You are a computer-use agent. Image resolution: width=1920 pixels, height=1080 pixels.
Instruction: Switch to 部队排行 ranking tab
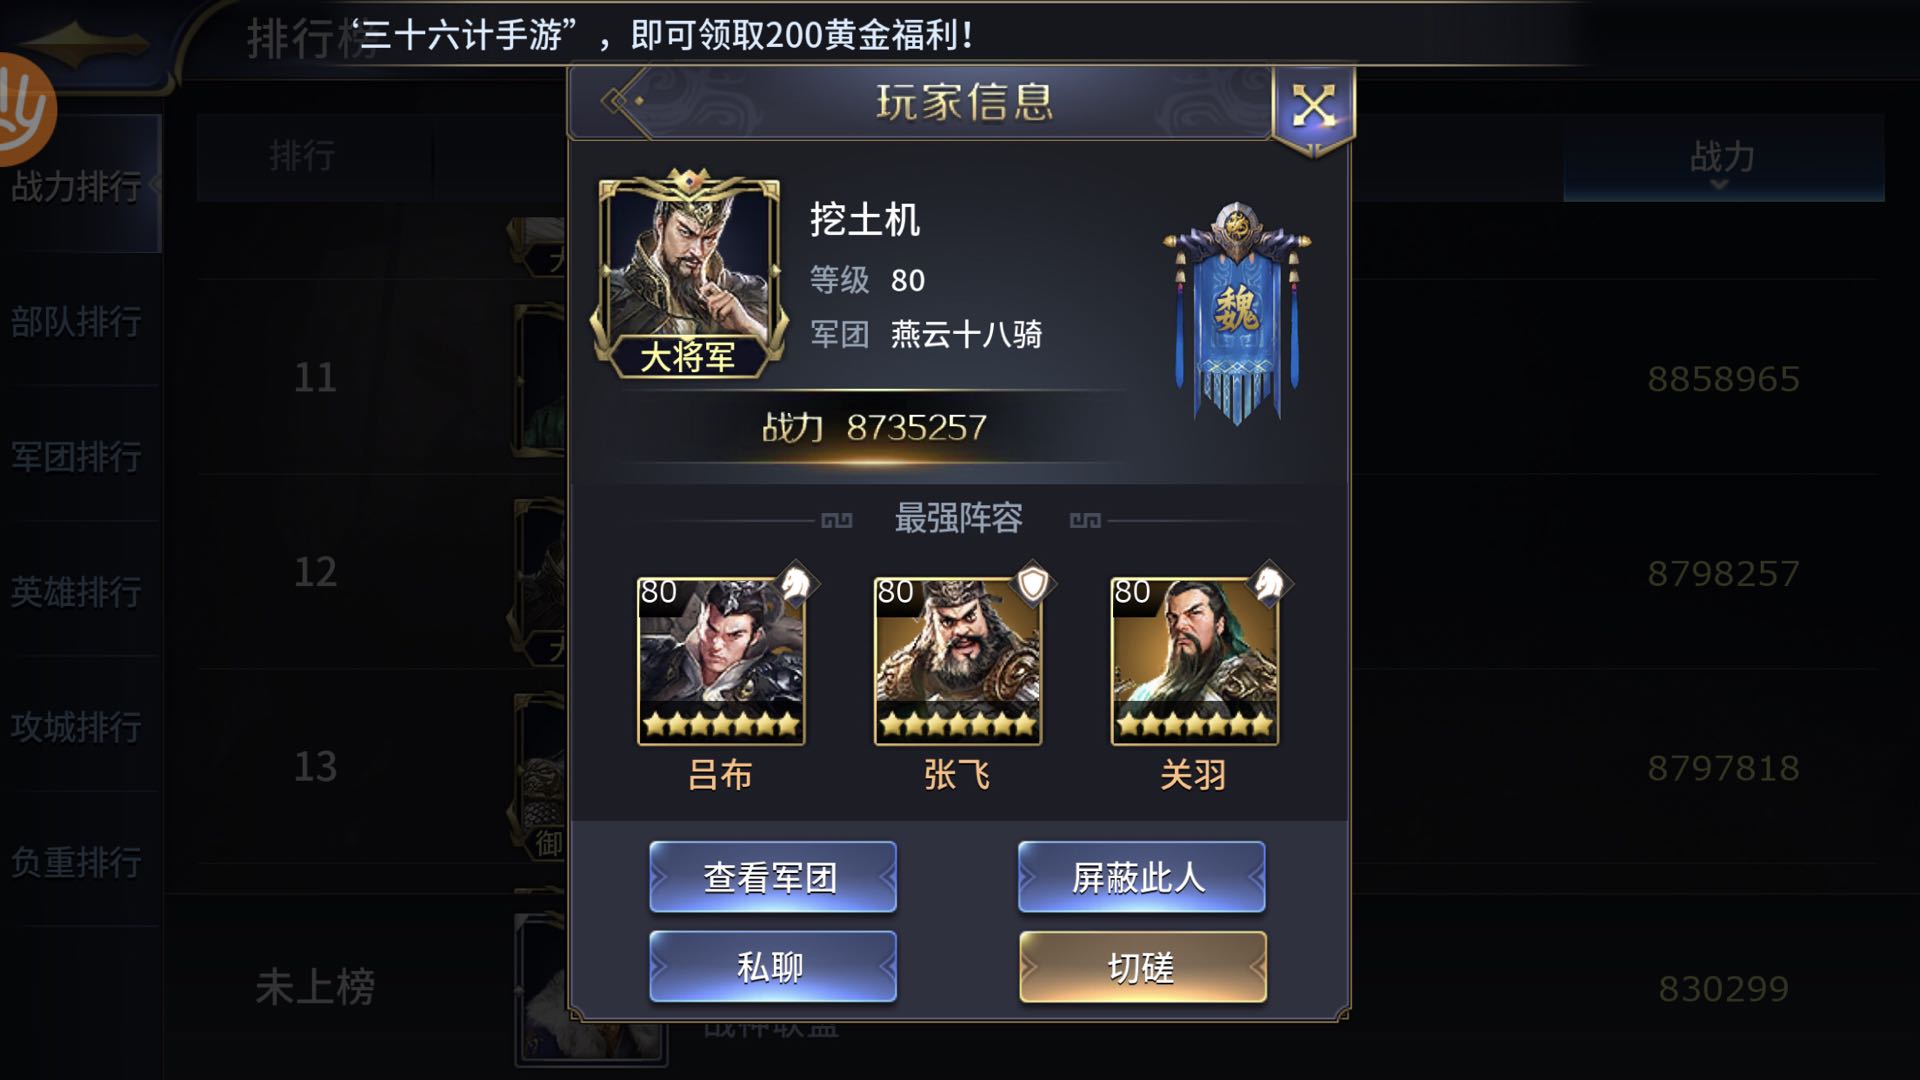(x=78, y=322)
